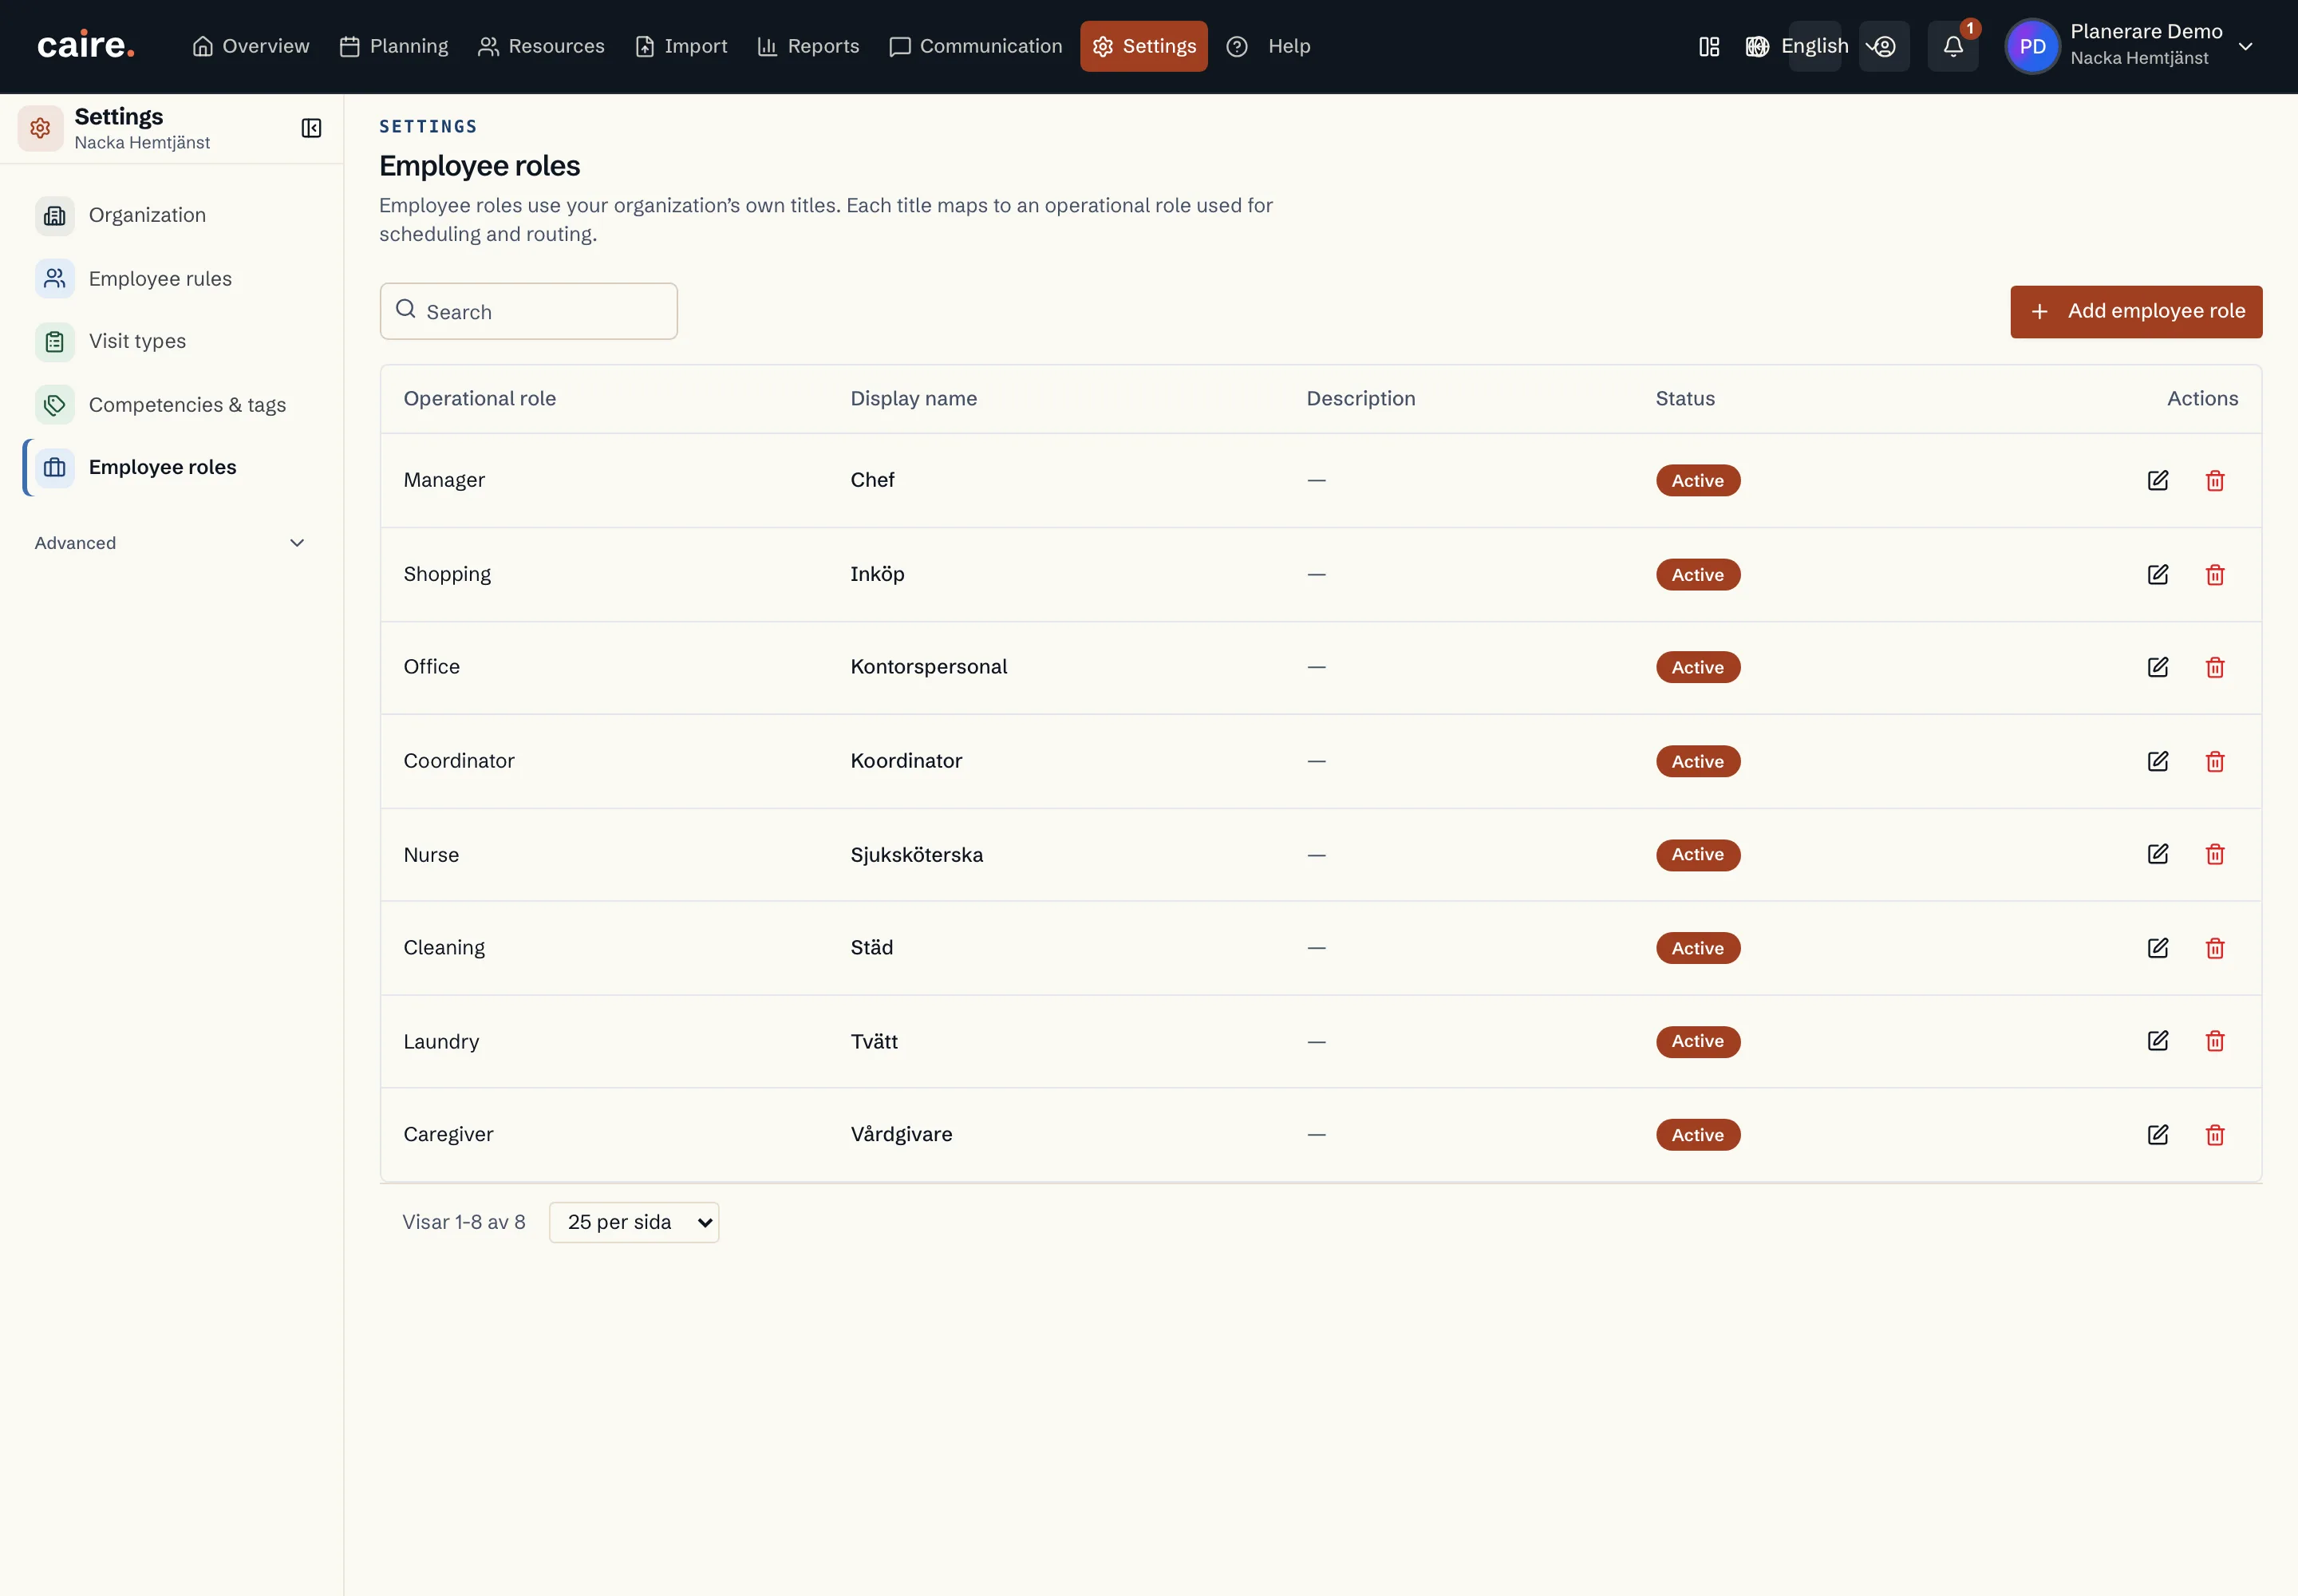Edit the Nurse role

pyautogui.click(x=2158, y=854)
